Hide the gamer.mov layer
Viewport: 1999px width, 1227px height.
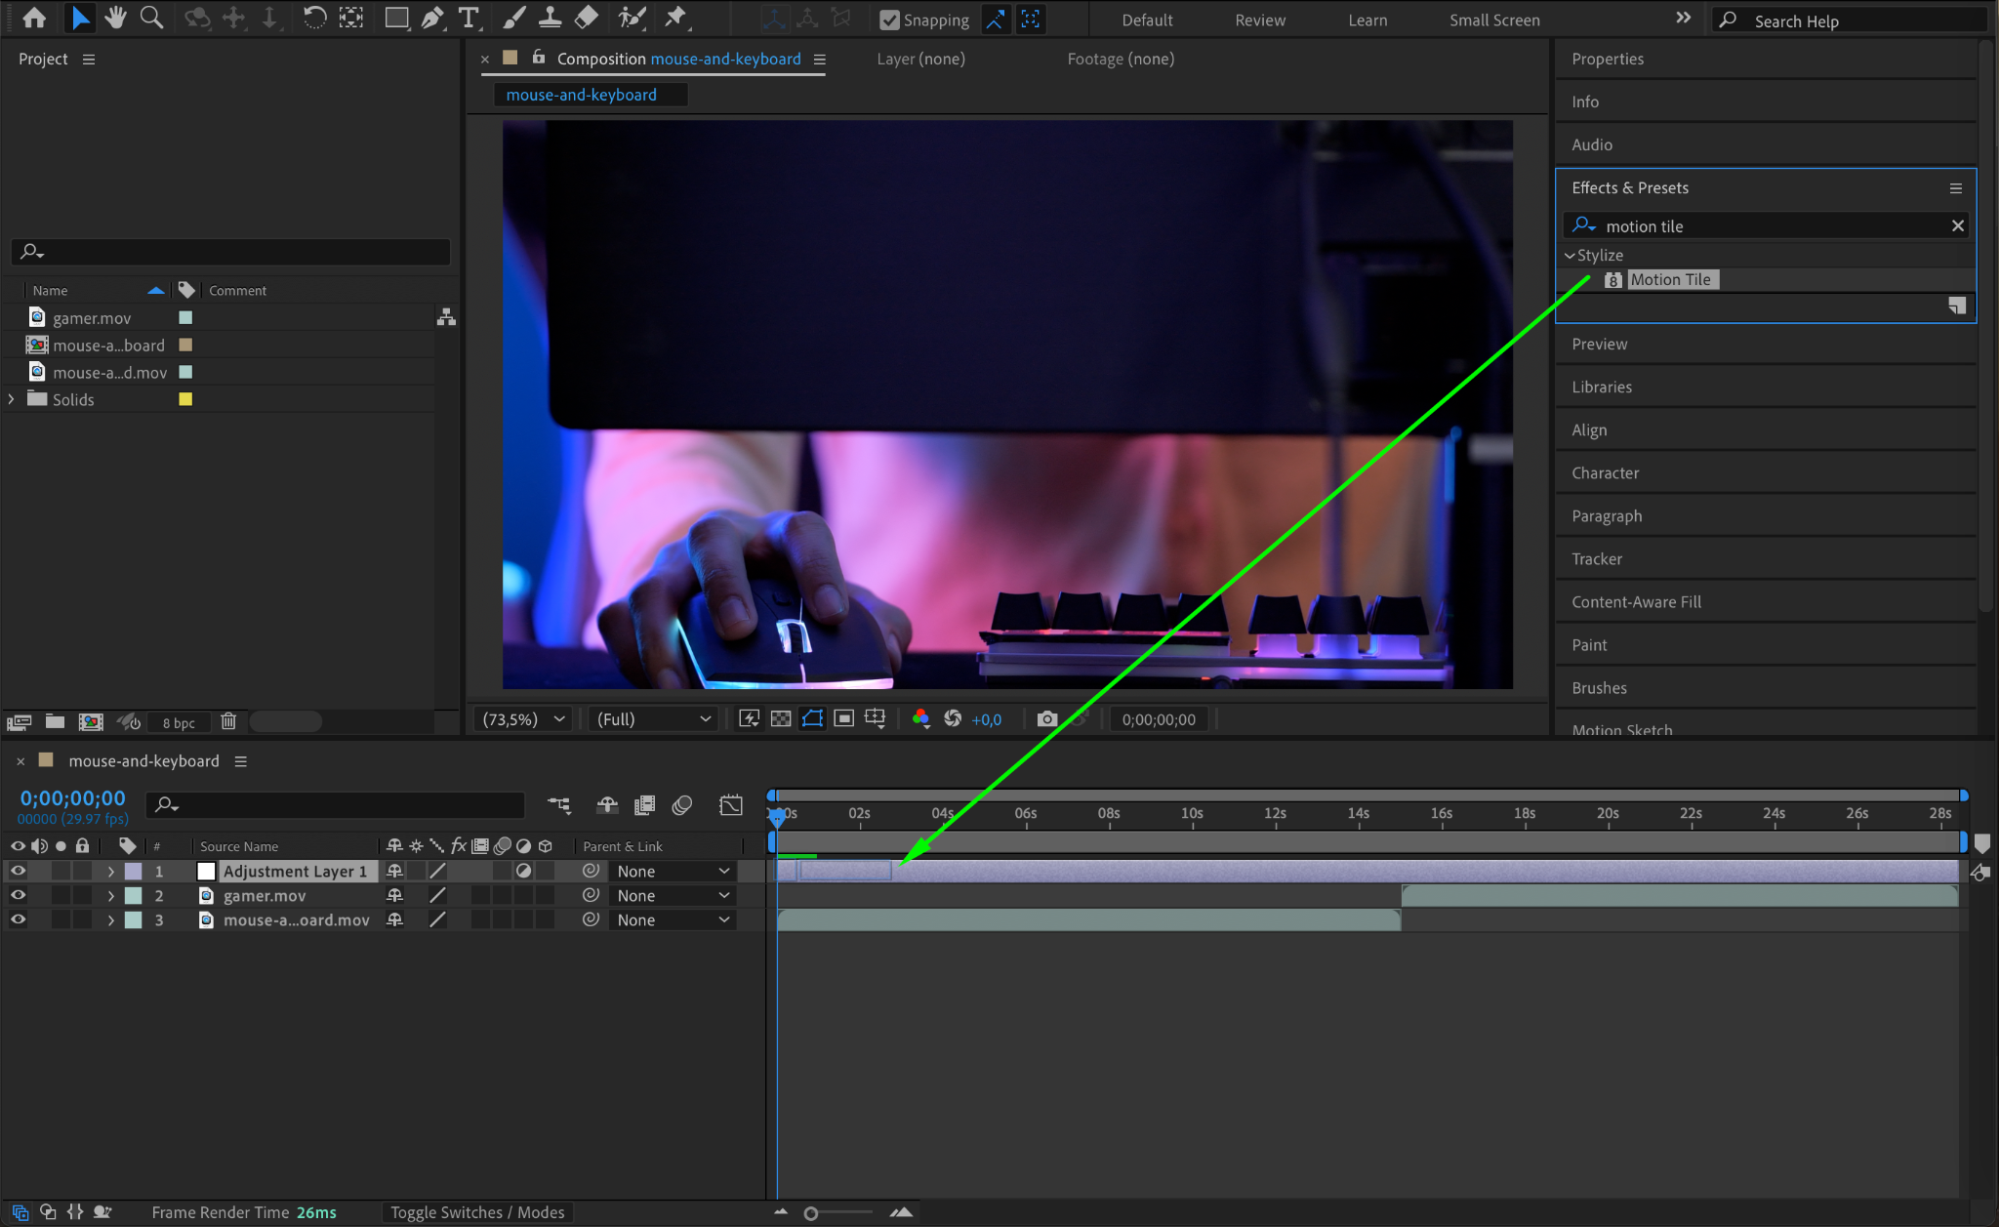pos(18,895)
